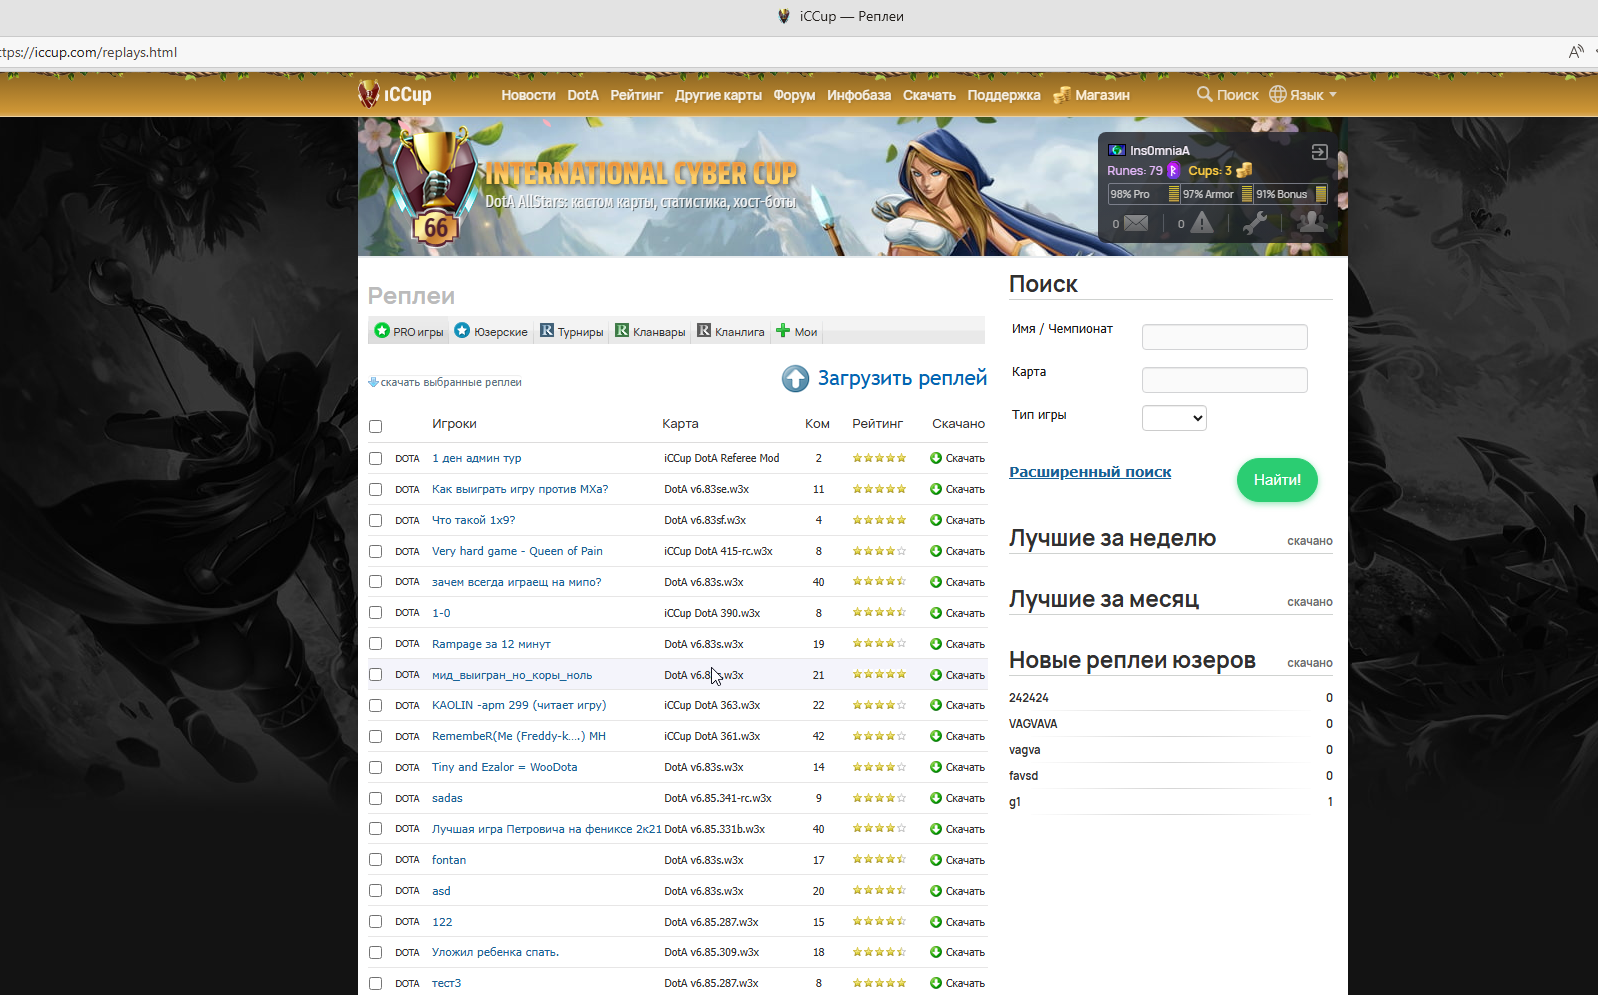Click the upload replay arrow icon
Screen dimensions: 1598x995
pyautogui.click(x=795, y=378)
